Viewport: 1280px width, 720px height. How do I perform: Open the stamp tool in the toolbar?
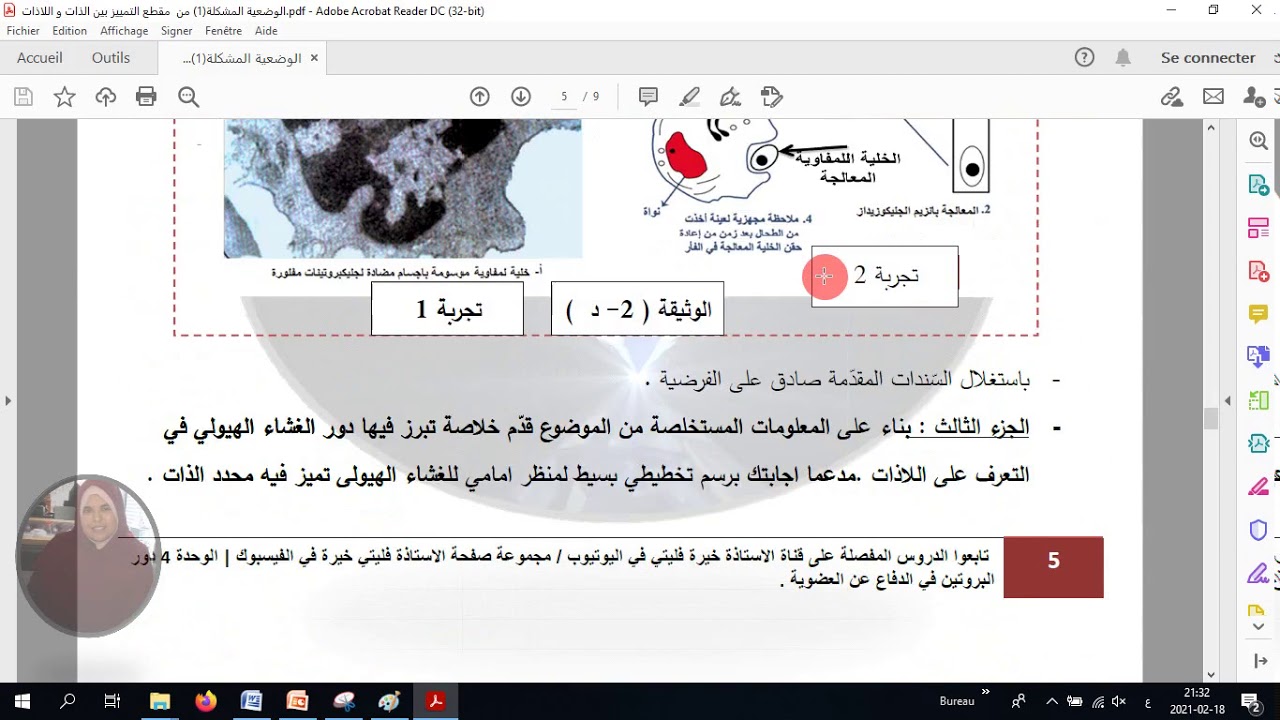(x=771, y=97)
